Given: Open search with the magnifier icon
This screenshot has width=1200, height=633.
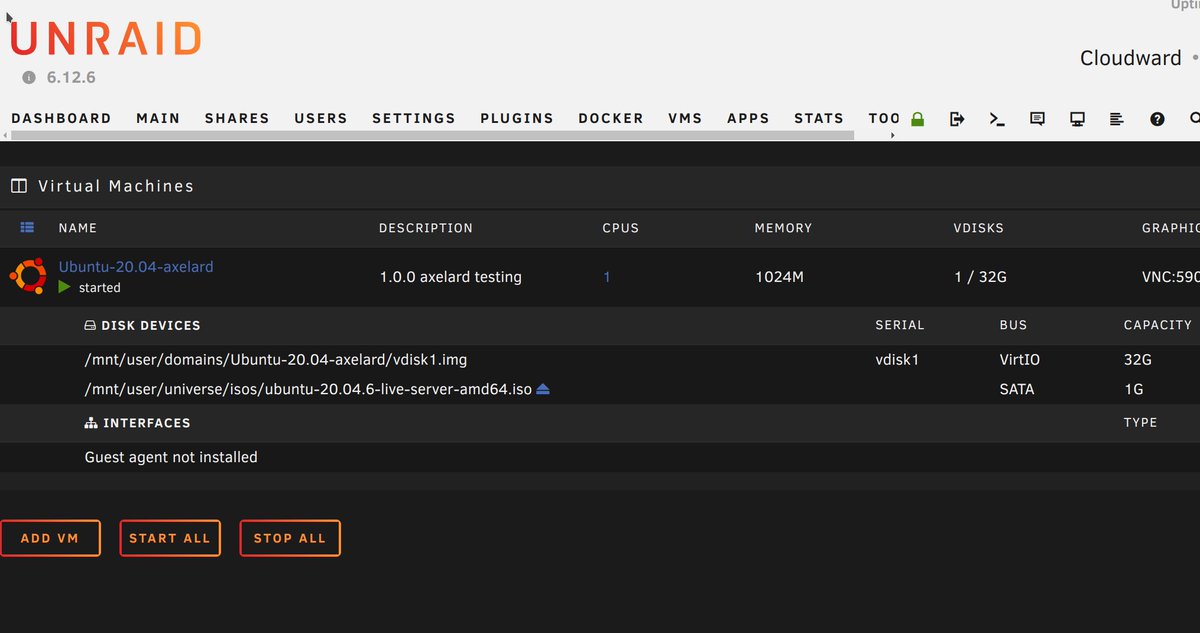Looking at the screenshot, I should 1194,118.
